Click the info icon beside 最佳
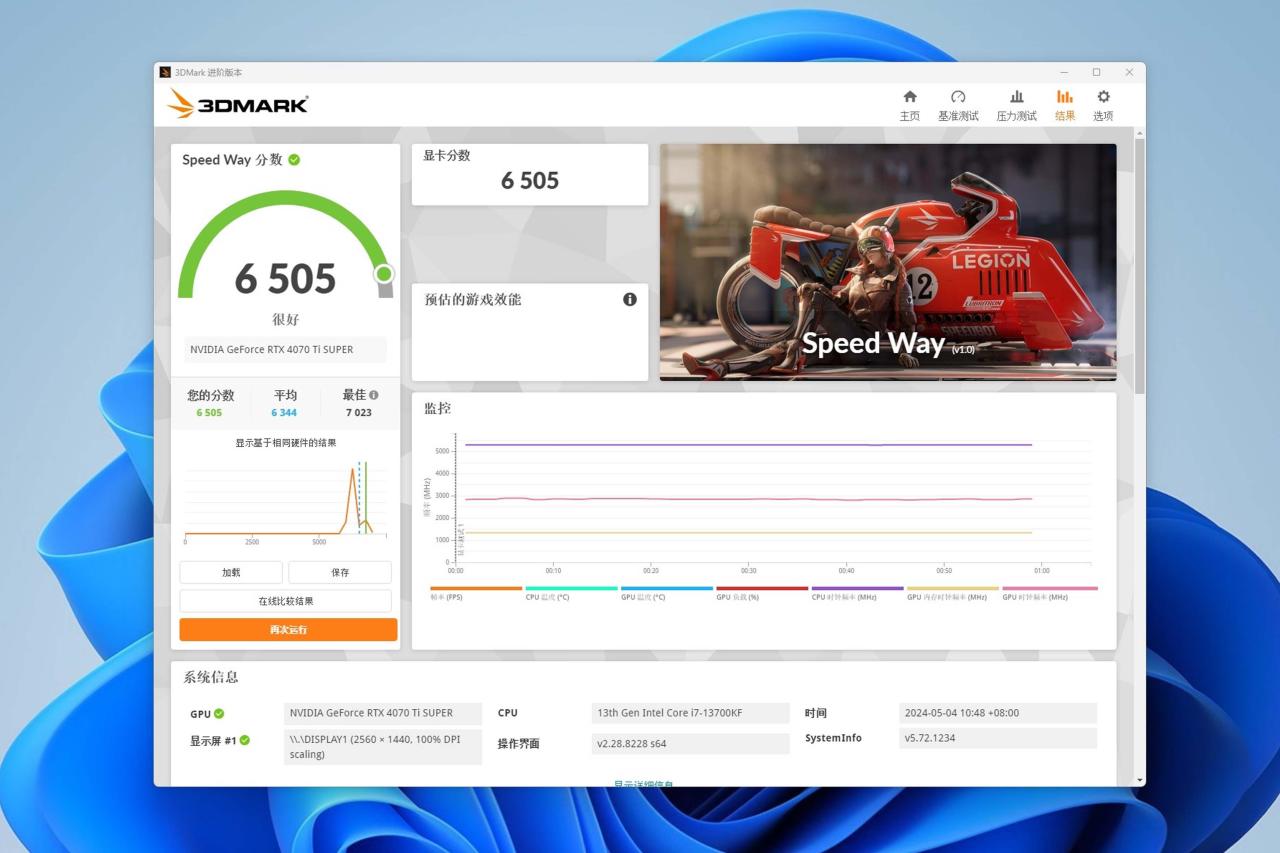Viewport: 1280px width, 853px height. 374,395
